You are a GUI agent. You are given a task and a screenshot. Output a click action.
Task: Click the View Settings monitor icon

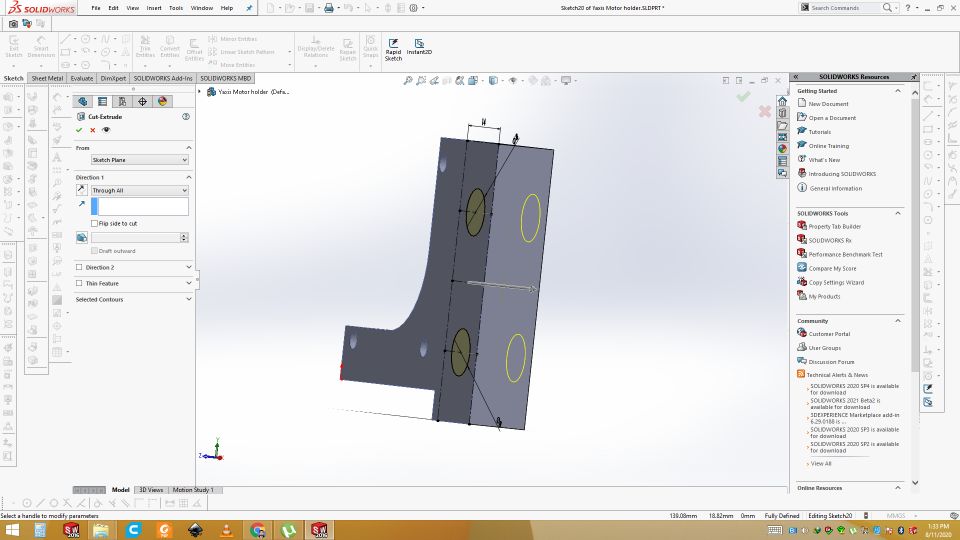click(566, 80)
